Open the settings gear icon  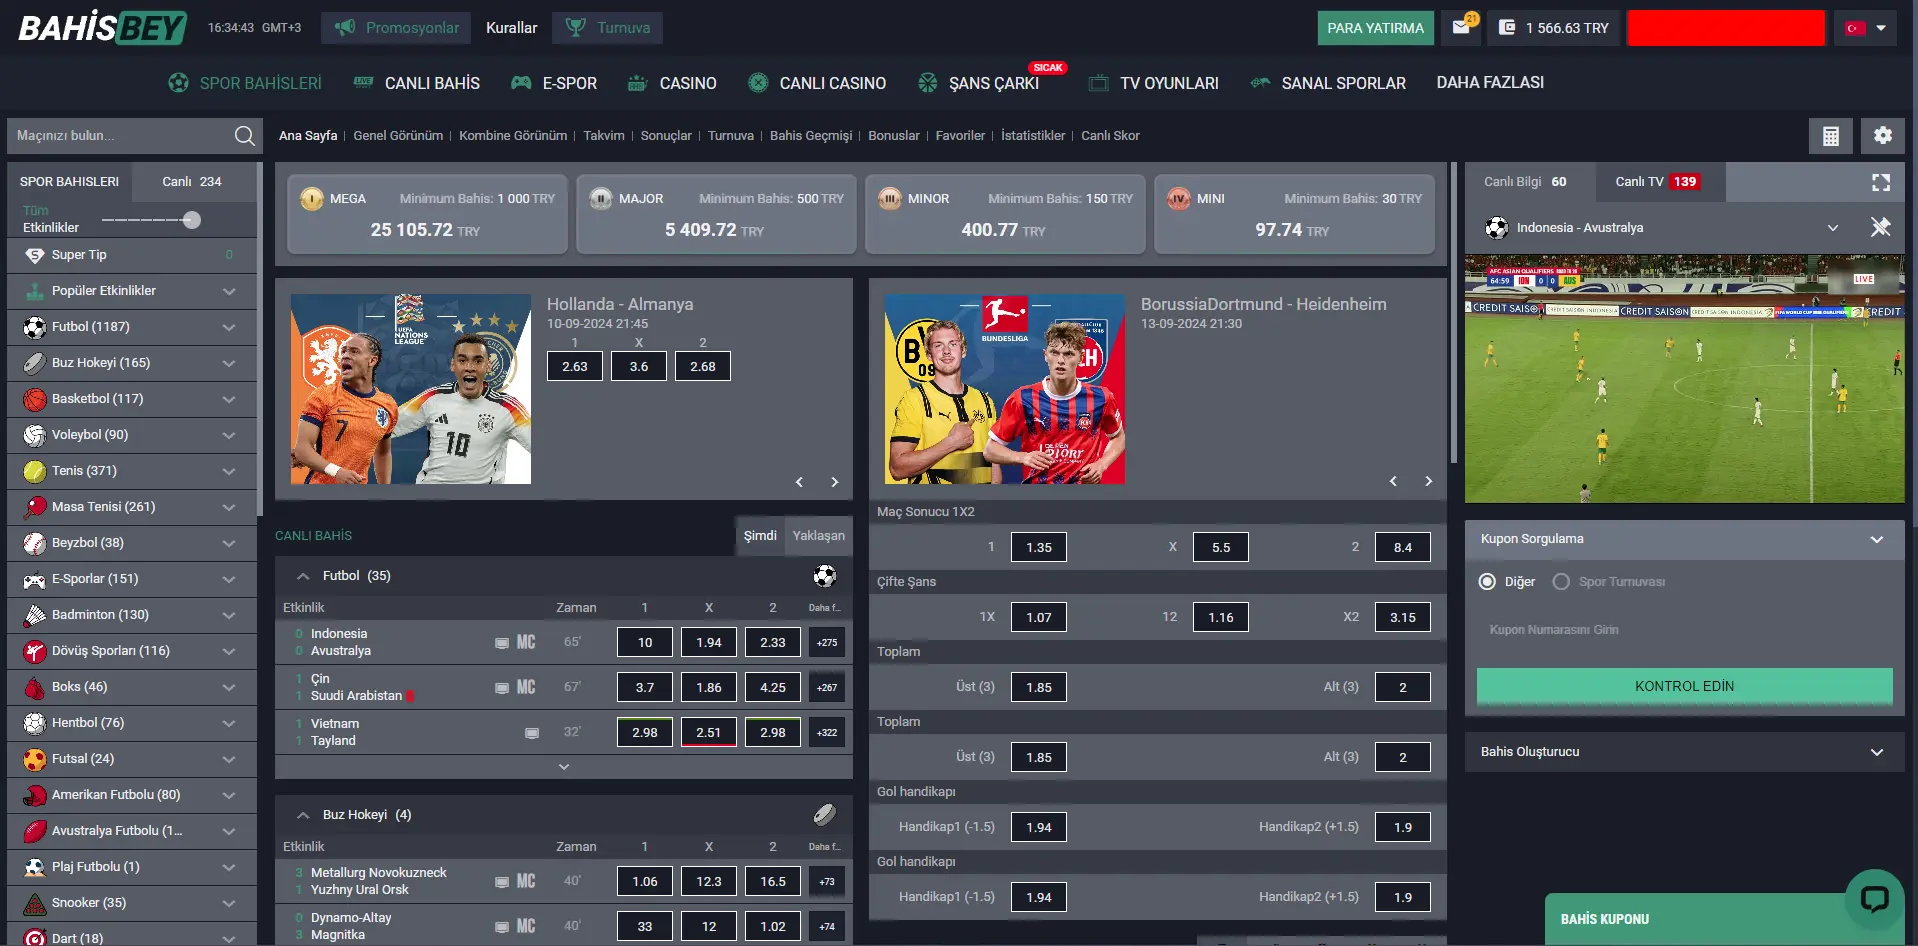(x=1882, y=136)
